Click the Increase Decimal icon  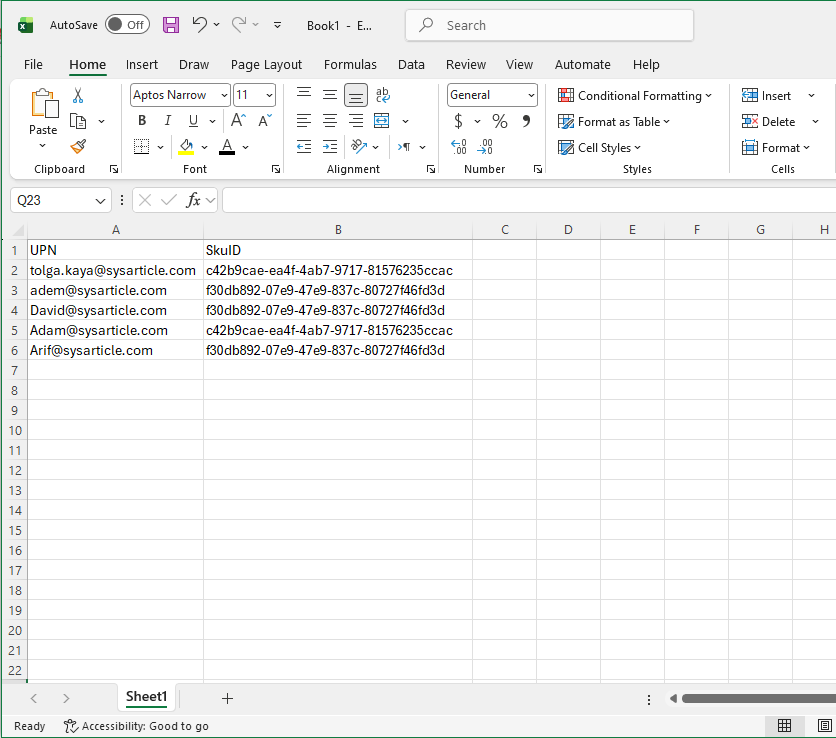pos(459,147)
